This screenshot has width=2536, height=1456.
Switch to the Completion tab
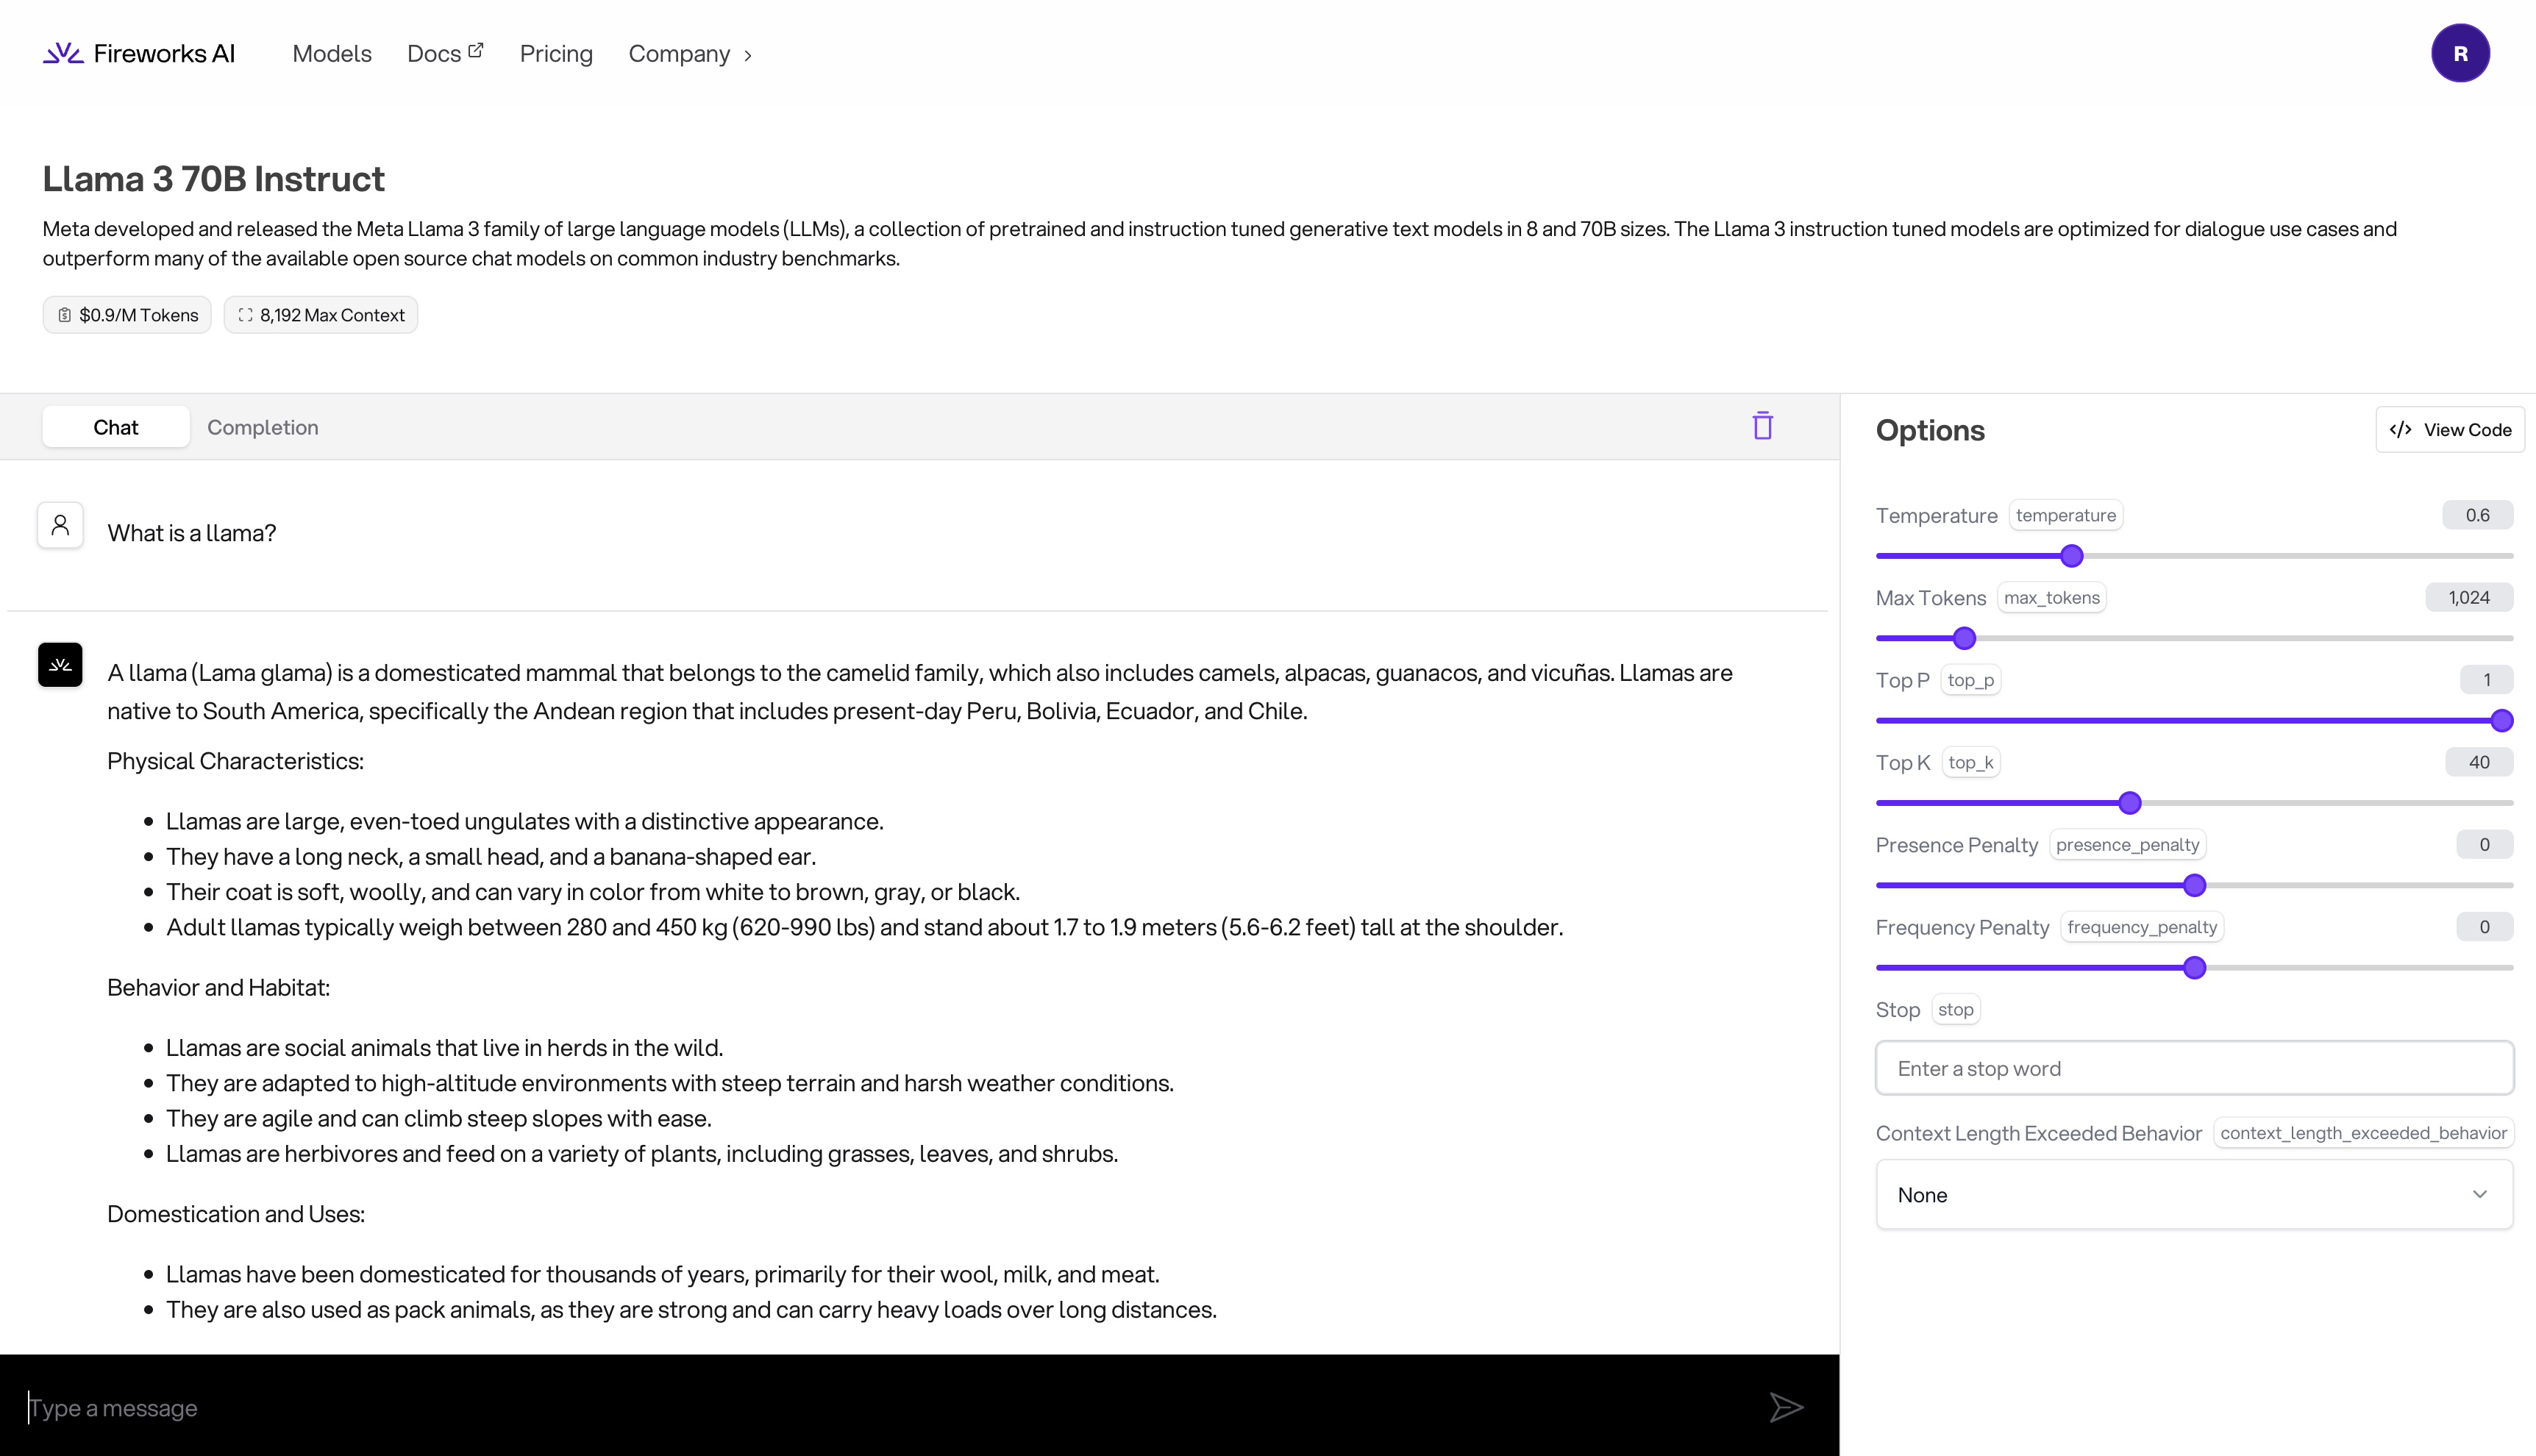coord(263,427)
